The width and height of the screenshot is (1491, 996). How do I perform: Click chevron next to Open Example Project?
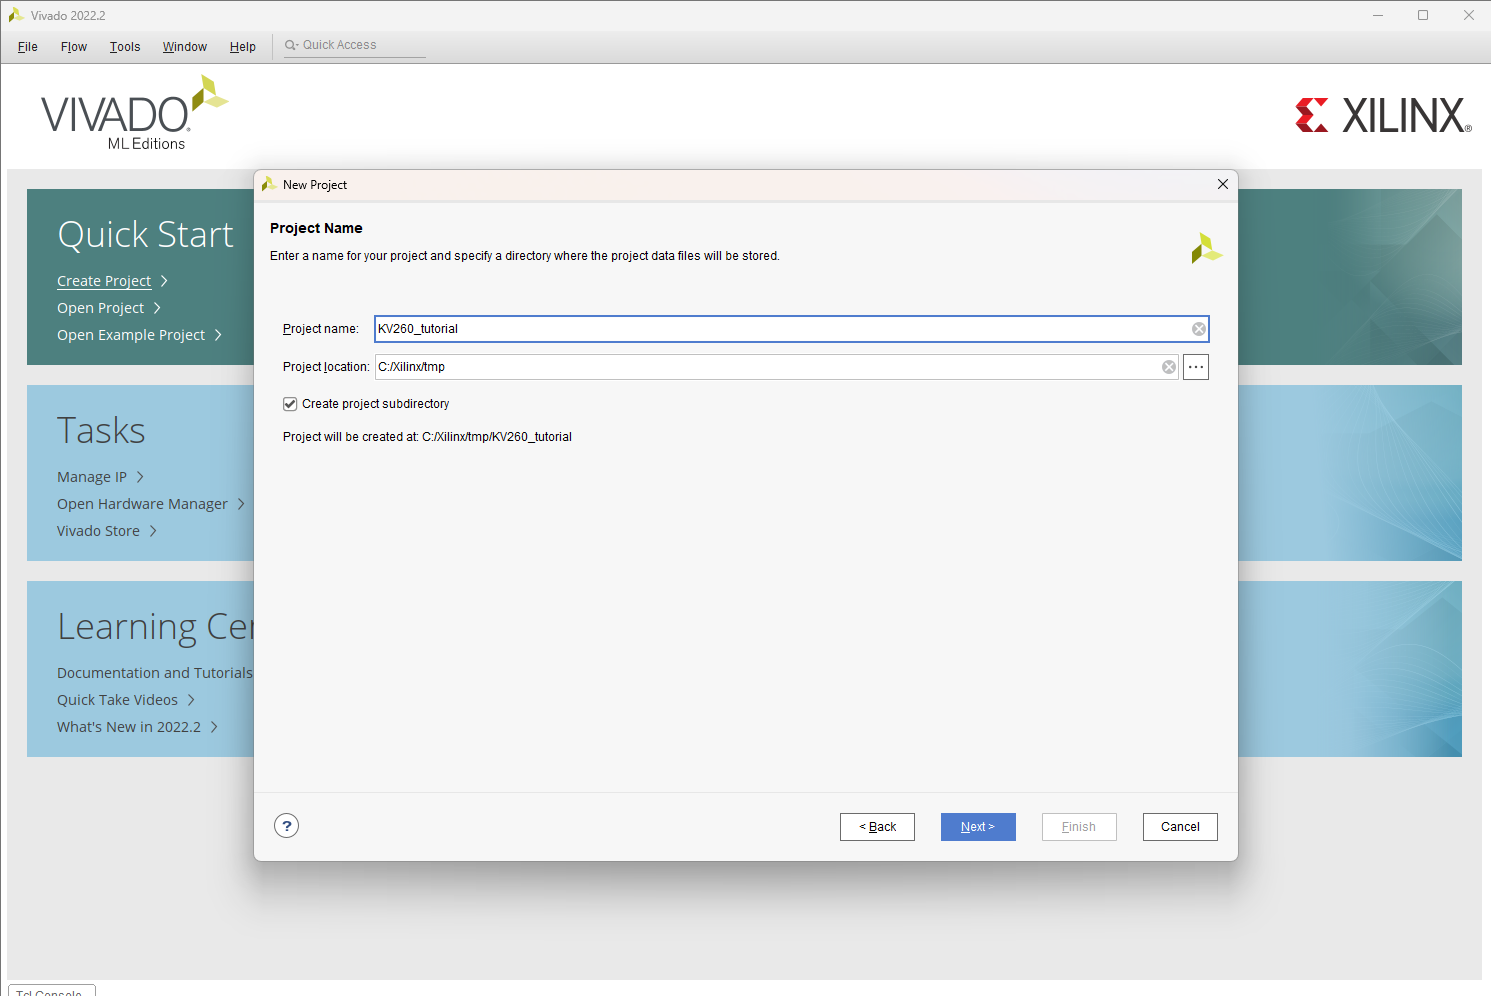(218, 335)
